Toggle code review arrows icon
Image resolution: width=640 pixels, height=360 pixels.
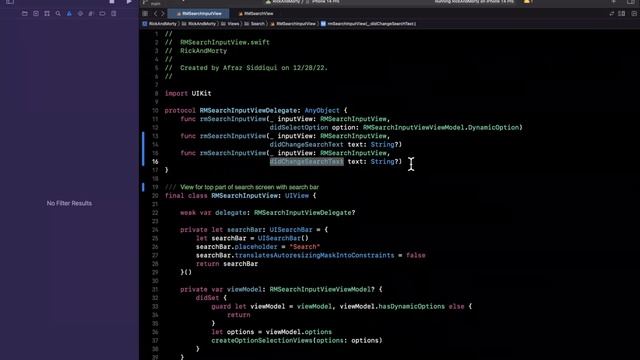click(611, 13)
